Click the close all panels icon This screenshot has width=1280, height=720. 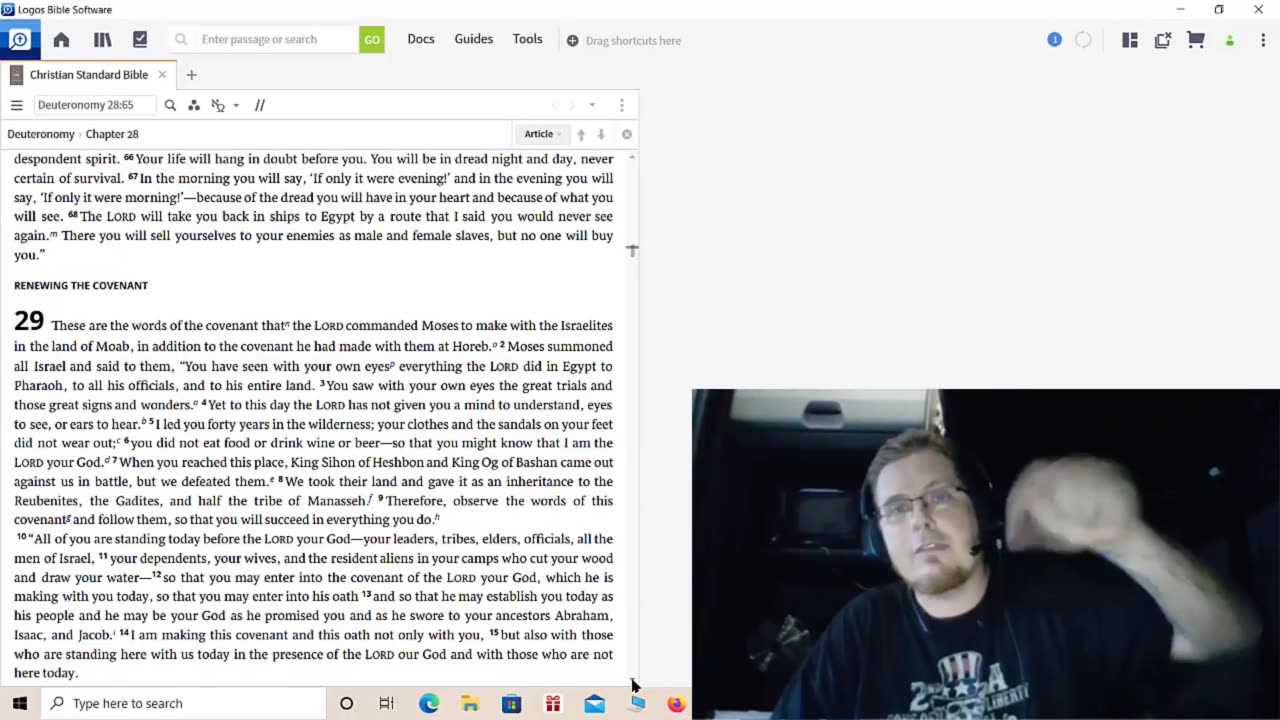(x=1163, y=40)
